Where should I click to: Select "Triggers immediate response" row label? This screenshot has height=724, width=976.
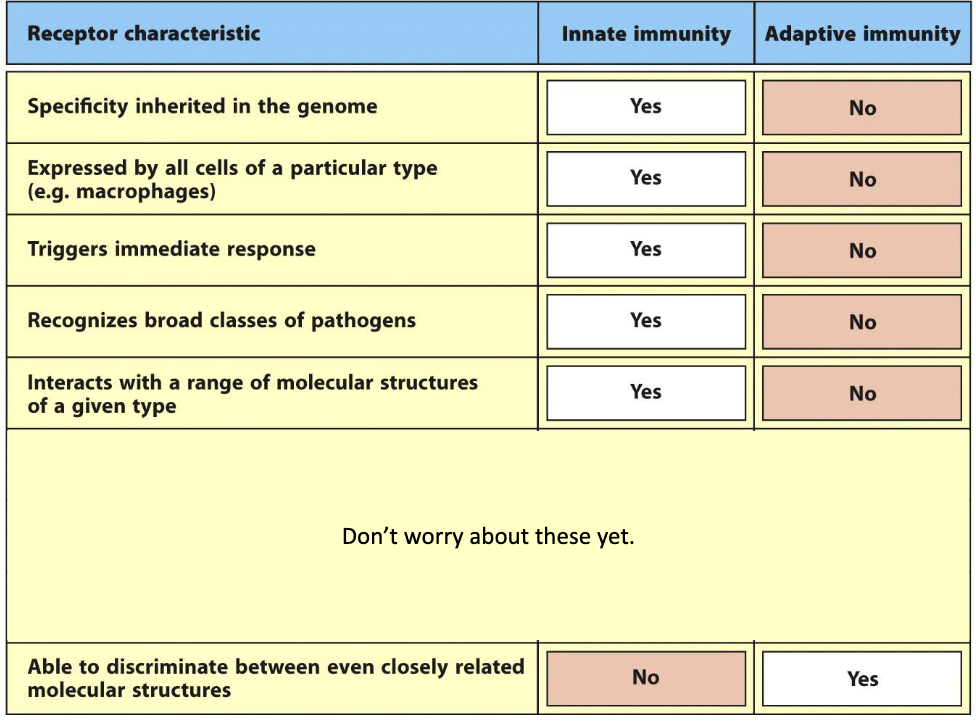pyautogui.click(x=171, y=249)
